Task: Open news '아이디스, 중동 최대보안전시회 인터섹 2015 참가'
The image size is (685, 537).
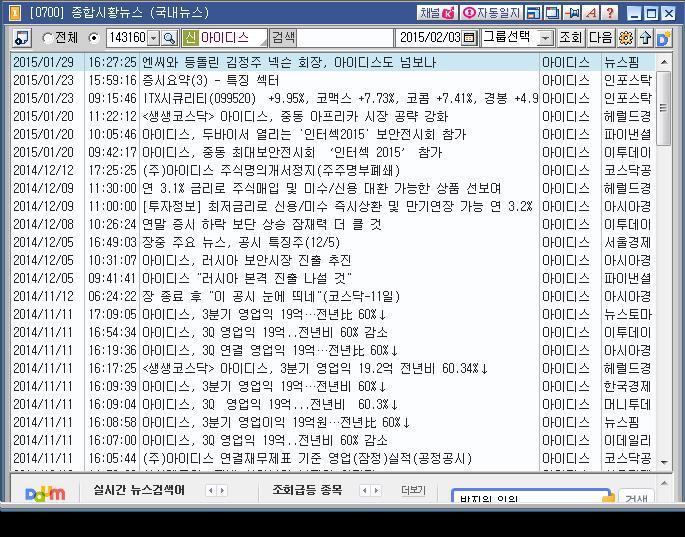Action: (333, 152)
